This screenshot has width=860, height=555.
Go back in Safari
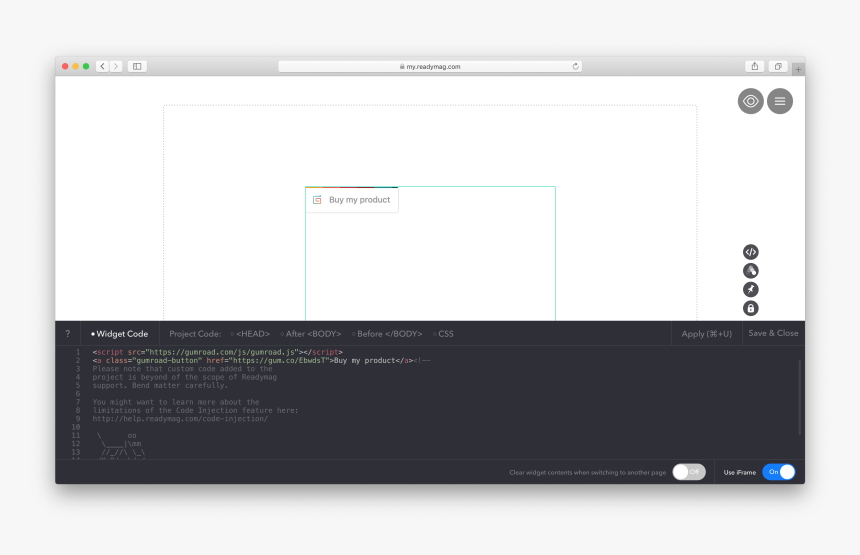(x=102, y=66)
